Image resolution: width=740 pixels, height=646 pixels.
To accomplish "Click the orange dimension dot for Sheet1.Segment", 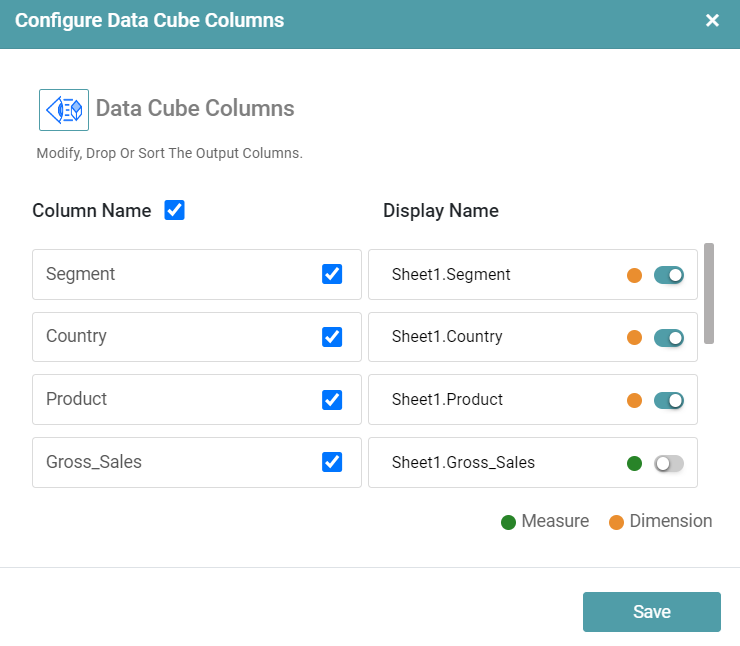I will pyautogui.click(x=634, y=275).
